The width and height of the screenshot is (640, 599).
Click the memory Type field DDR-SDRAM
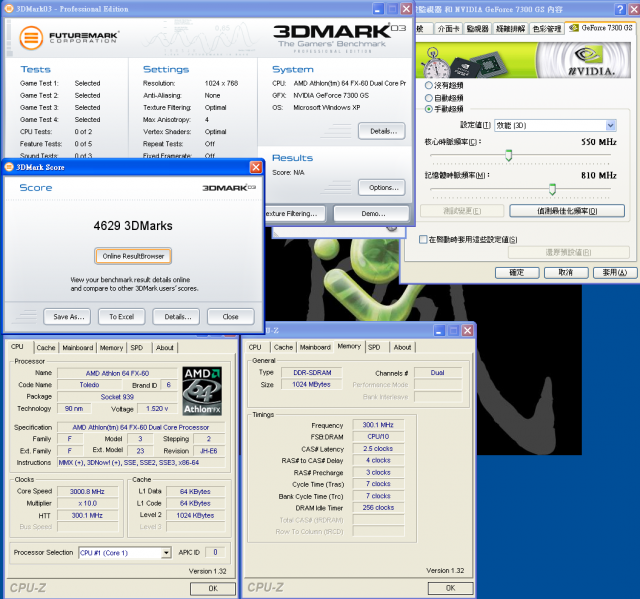coord(312,373)
